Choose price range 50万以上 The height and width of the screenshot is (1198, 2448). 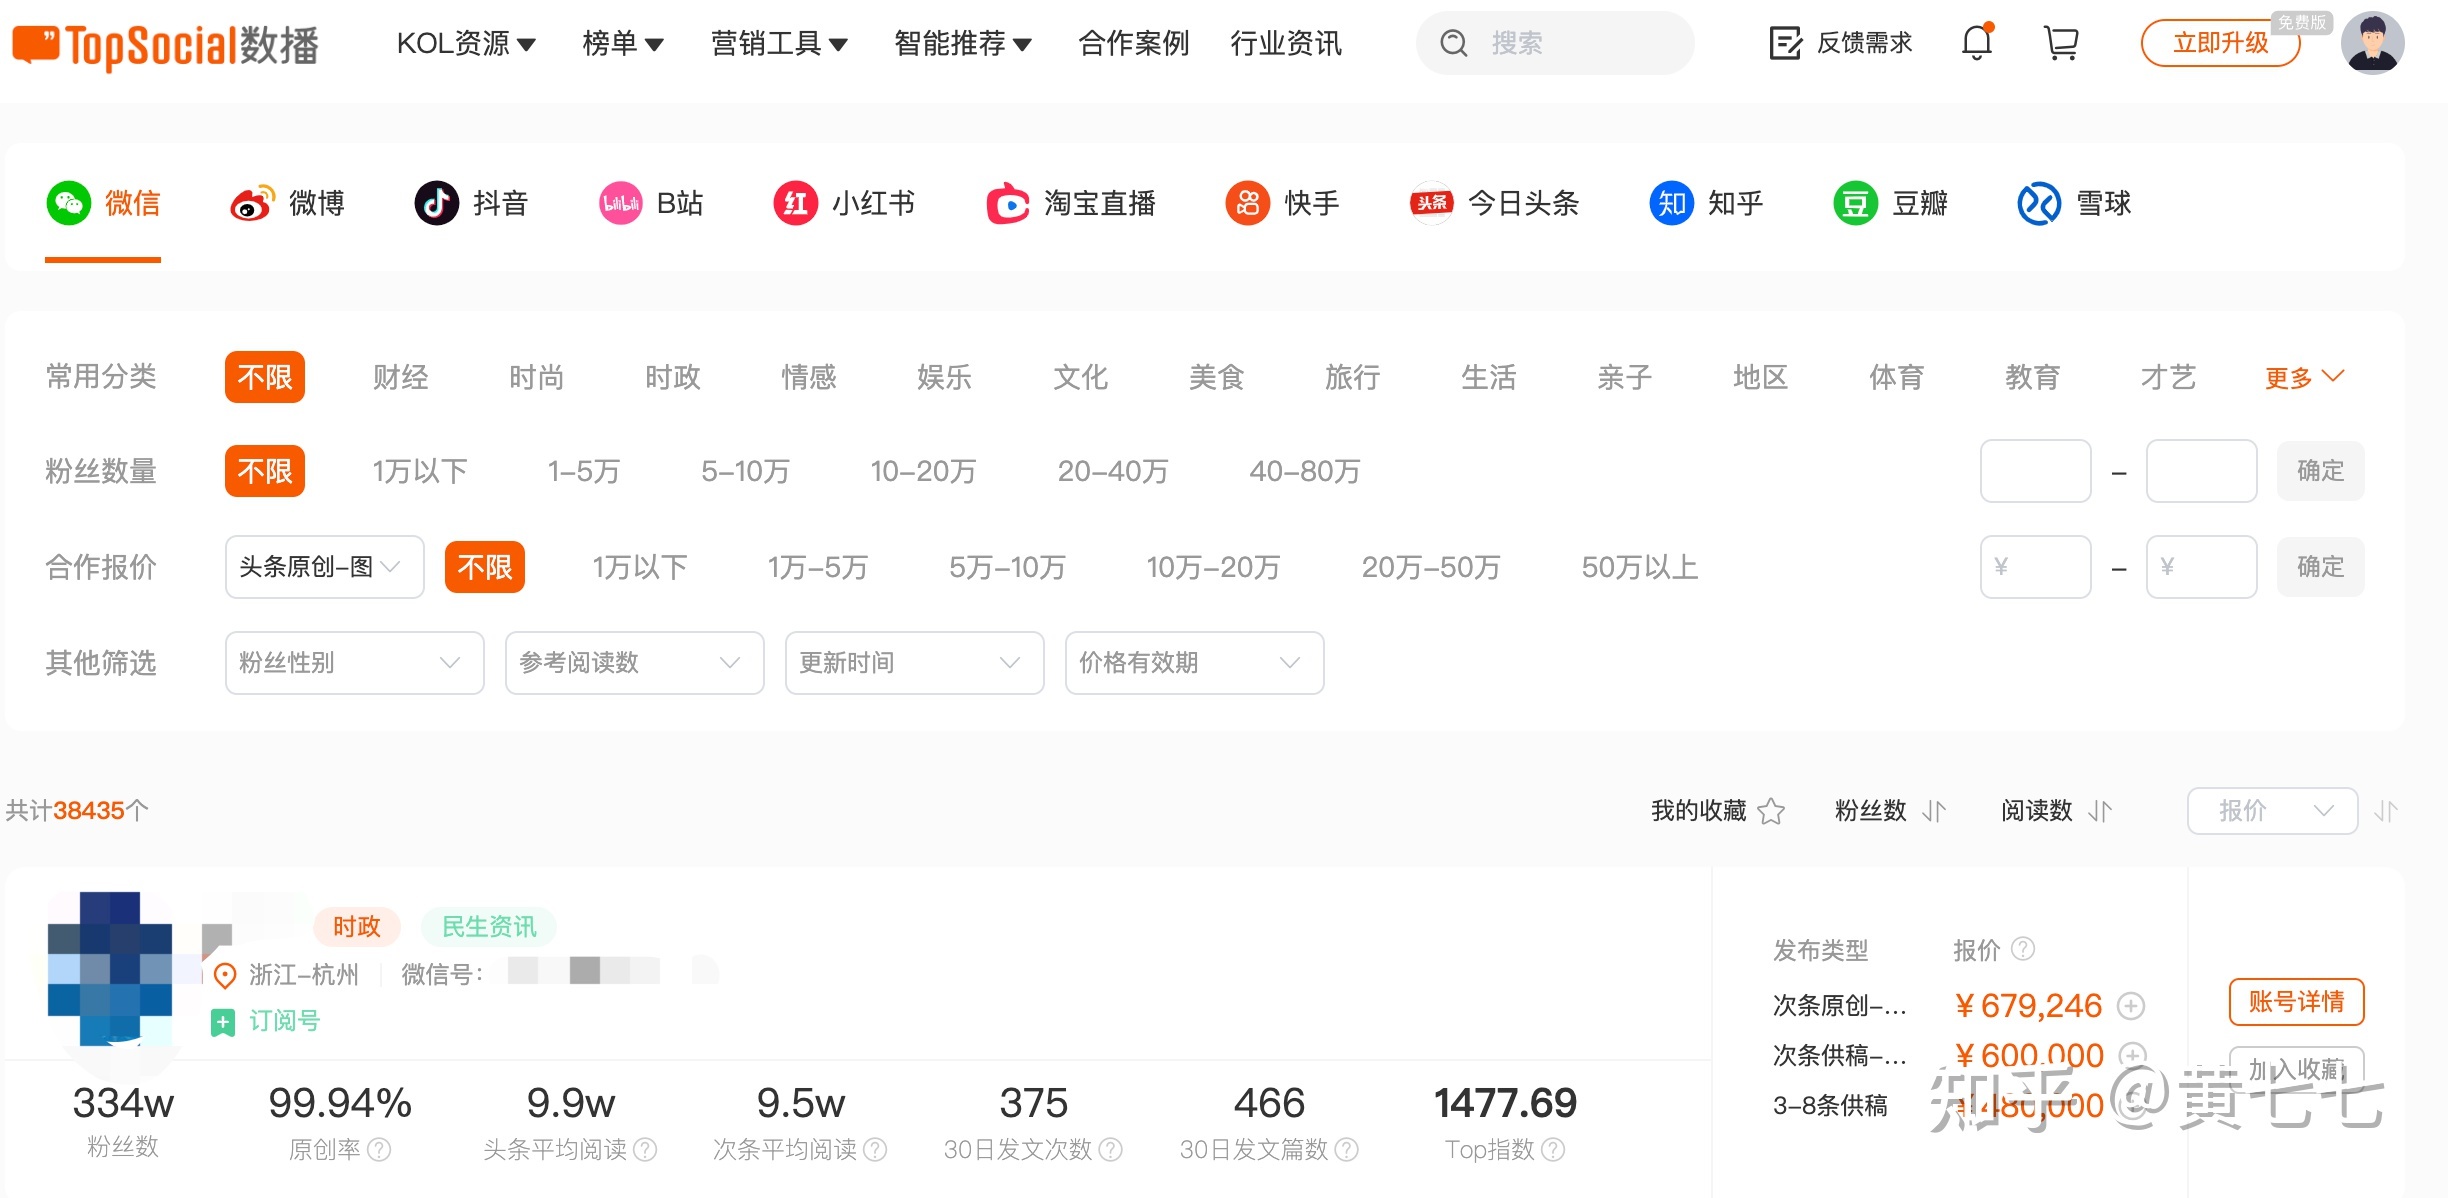1640,567
